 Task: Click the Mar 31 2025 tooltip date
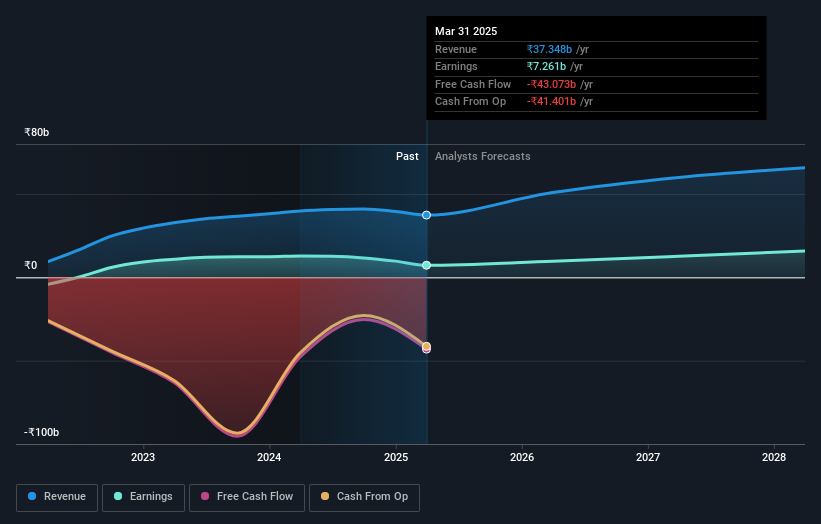tap(466, 31)
